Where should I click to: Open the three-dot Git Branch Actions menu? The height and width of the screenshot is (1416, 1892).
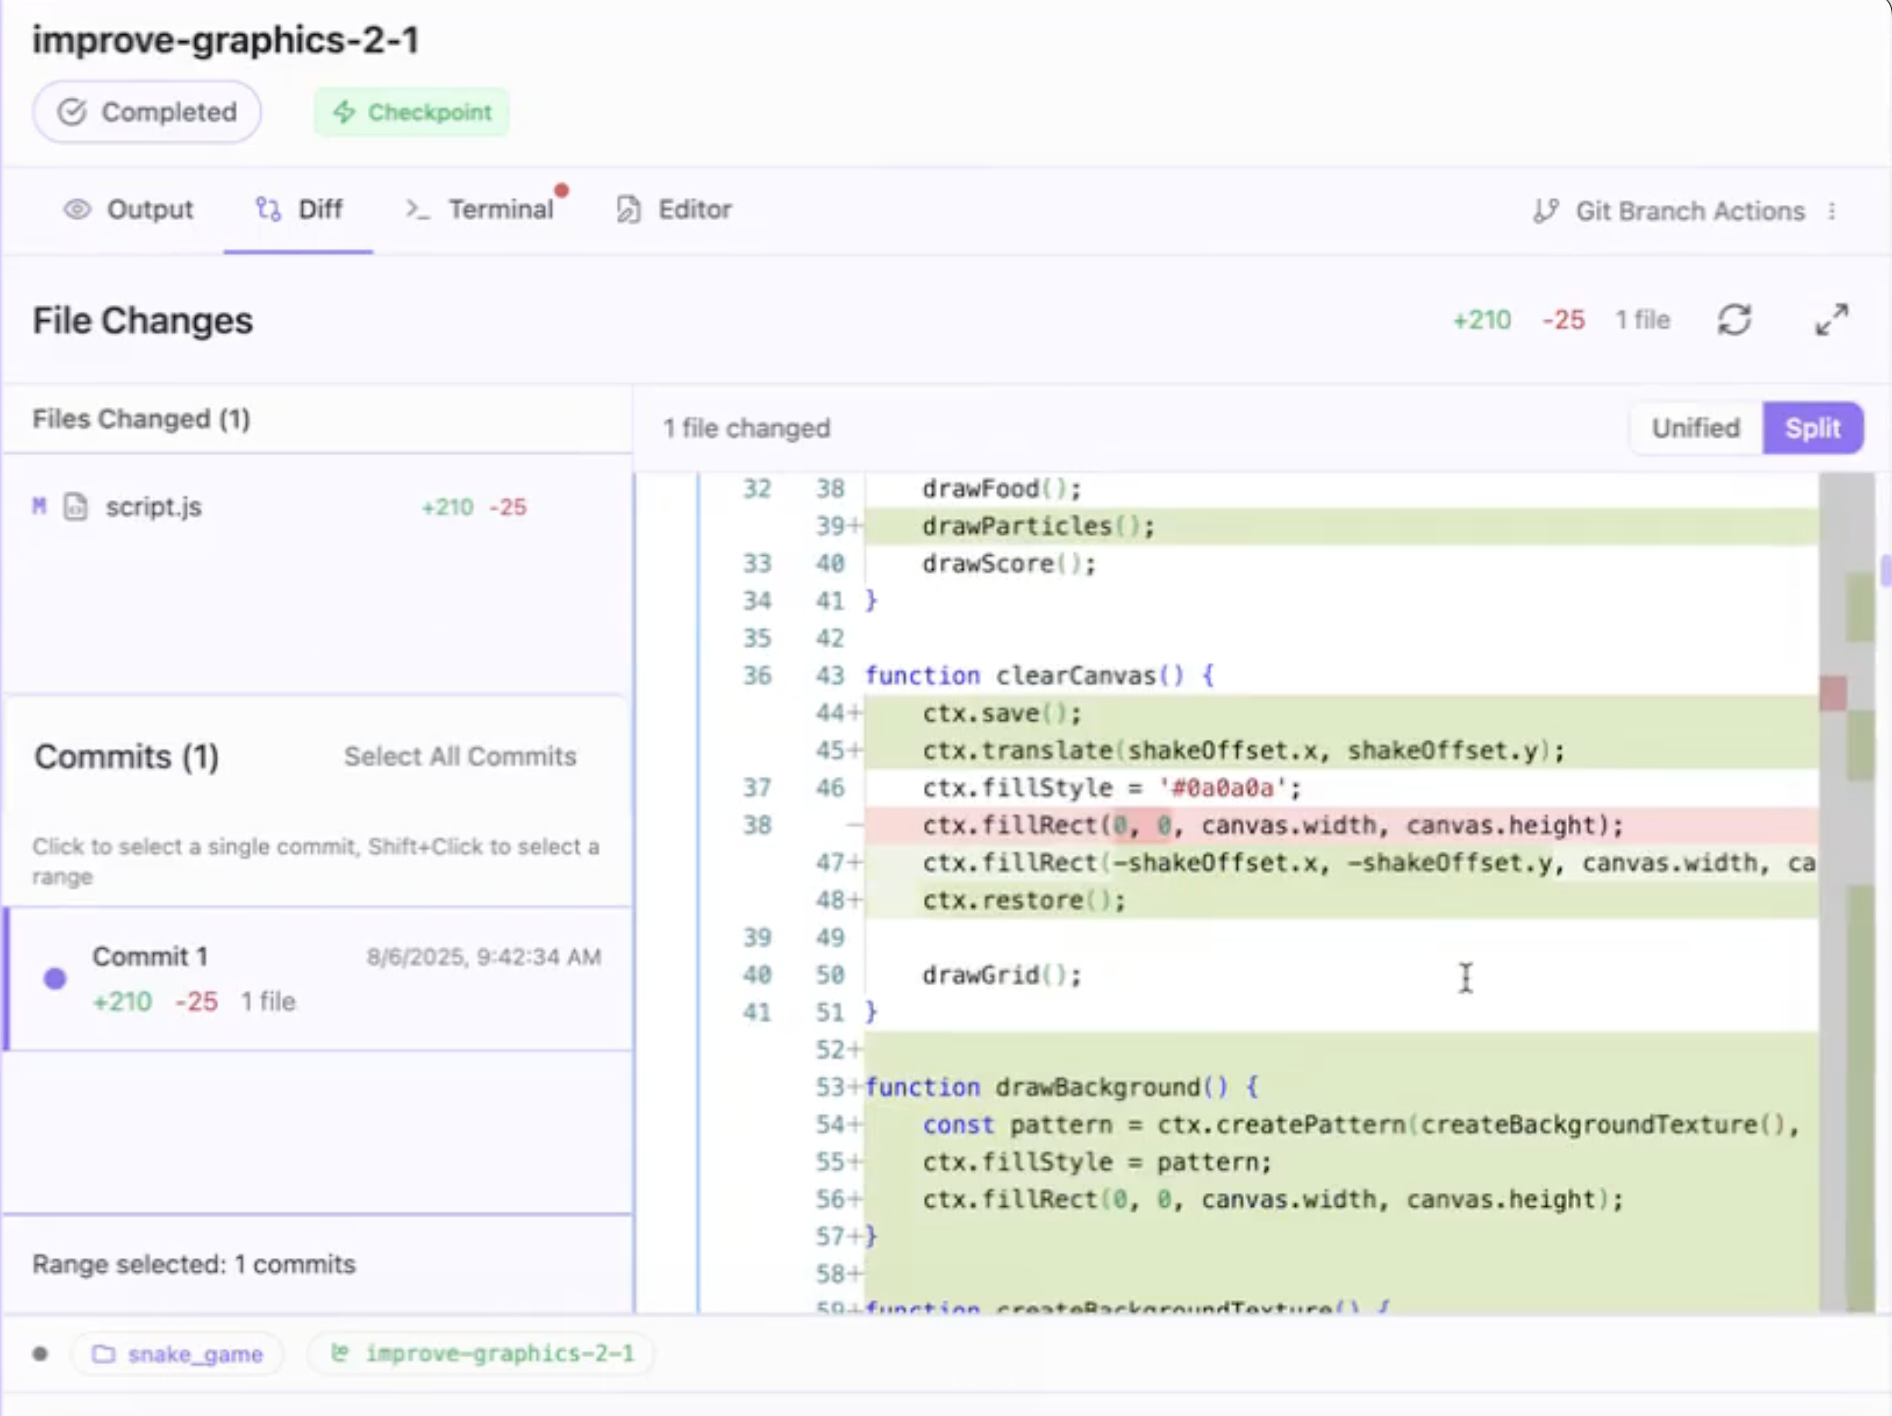click(1832, 211)
